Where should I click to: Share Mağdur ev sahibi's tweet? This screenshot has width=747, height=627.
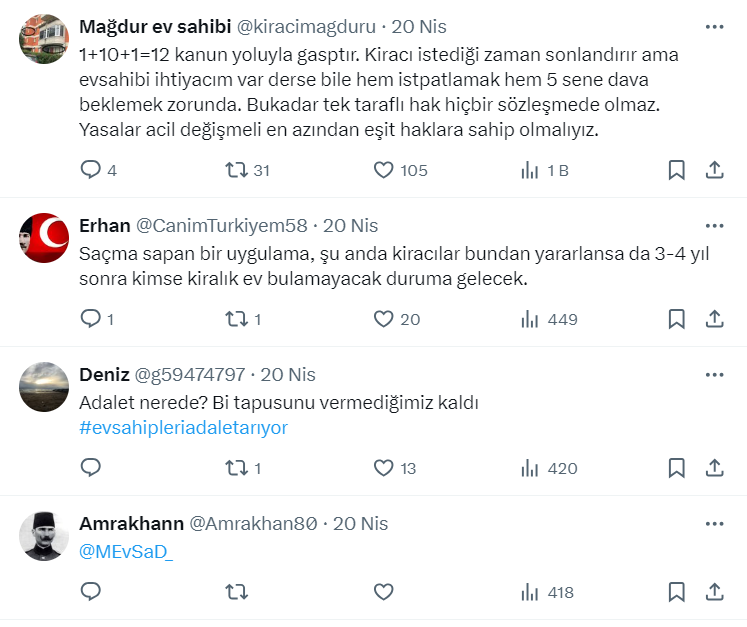coord(715,170)
